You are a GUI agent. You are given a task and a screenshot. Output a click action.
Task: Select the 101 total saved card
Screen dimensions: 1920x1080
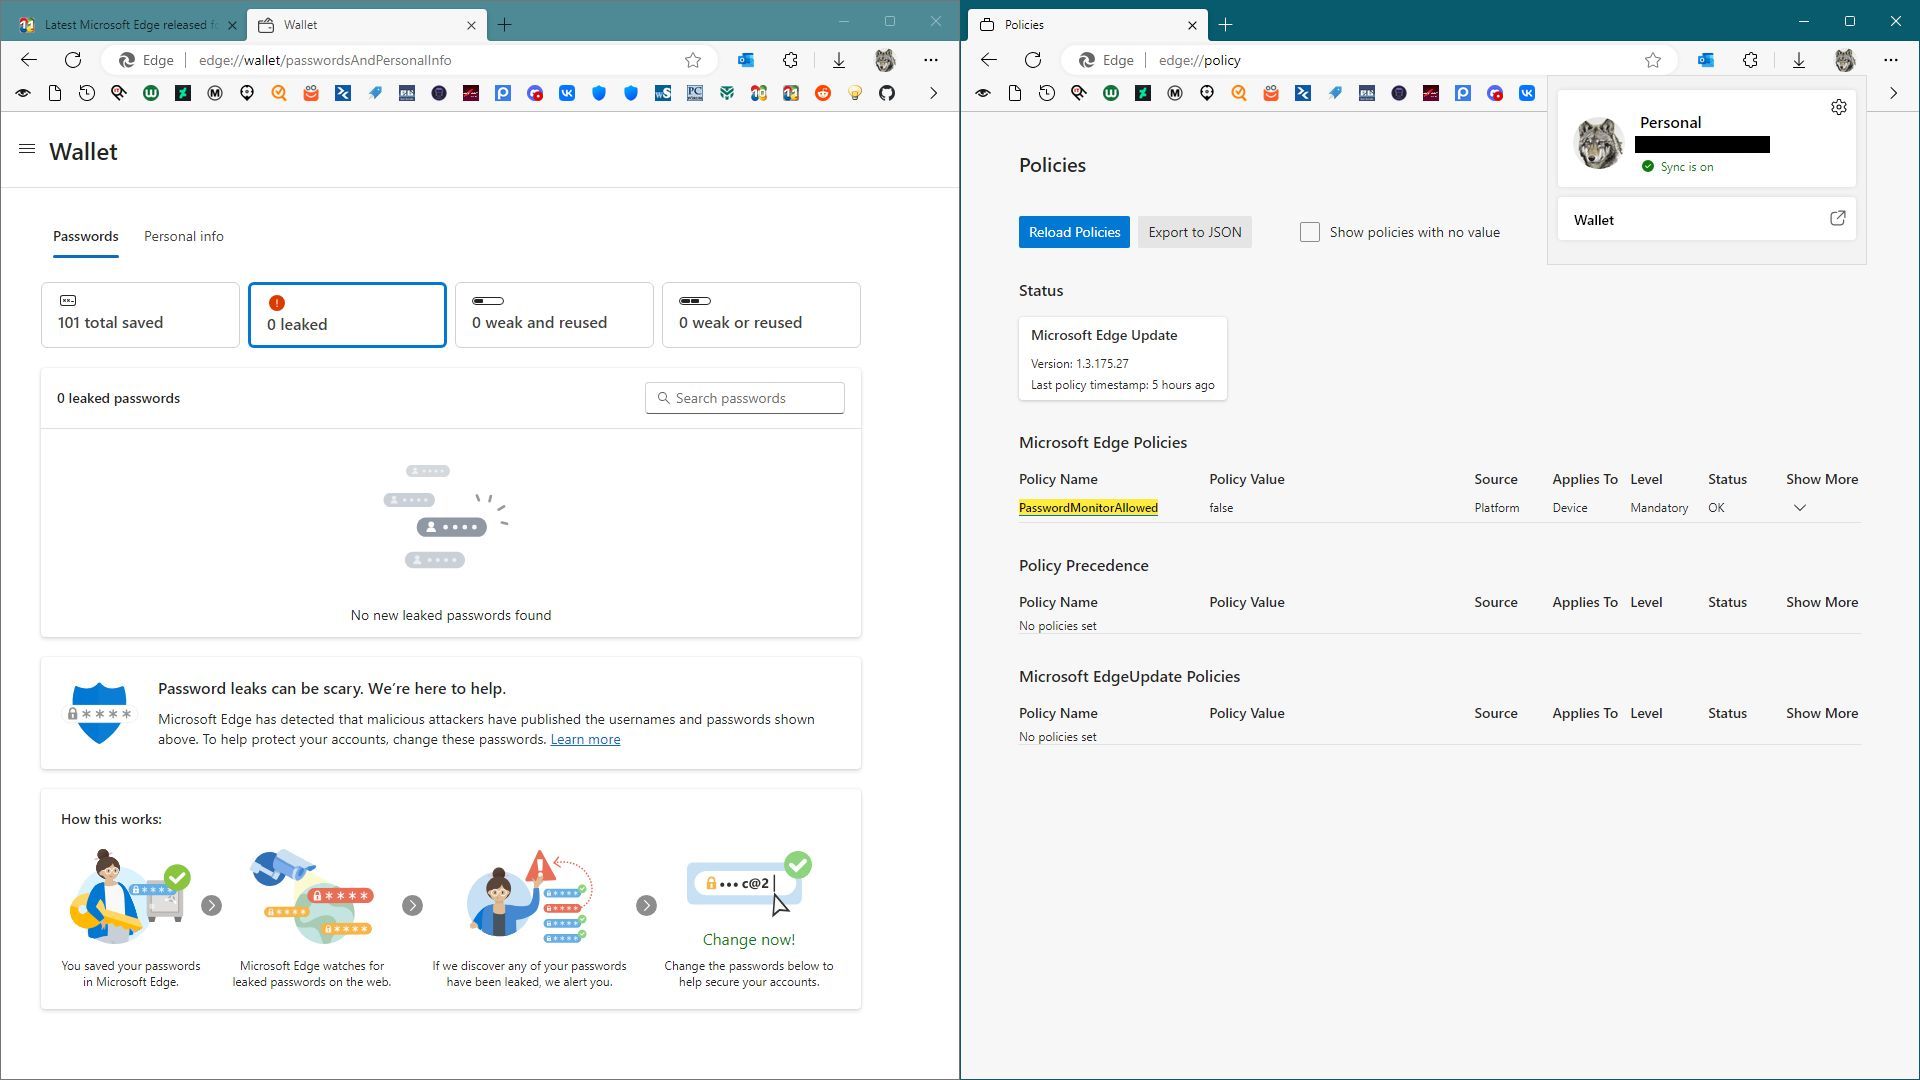pos(140,315)
